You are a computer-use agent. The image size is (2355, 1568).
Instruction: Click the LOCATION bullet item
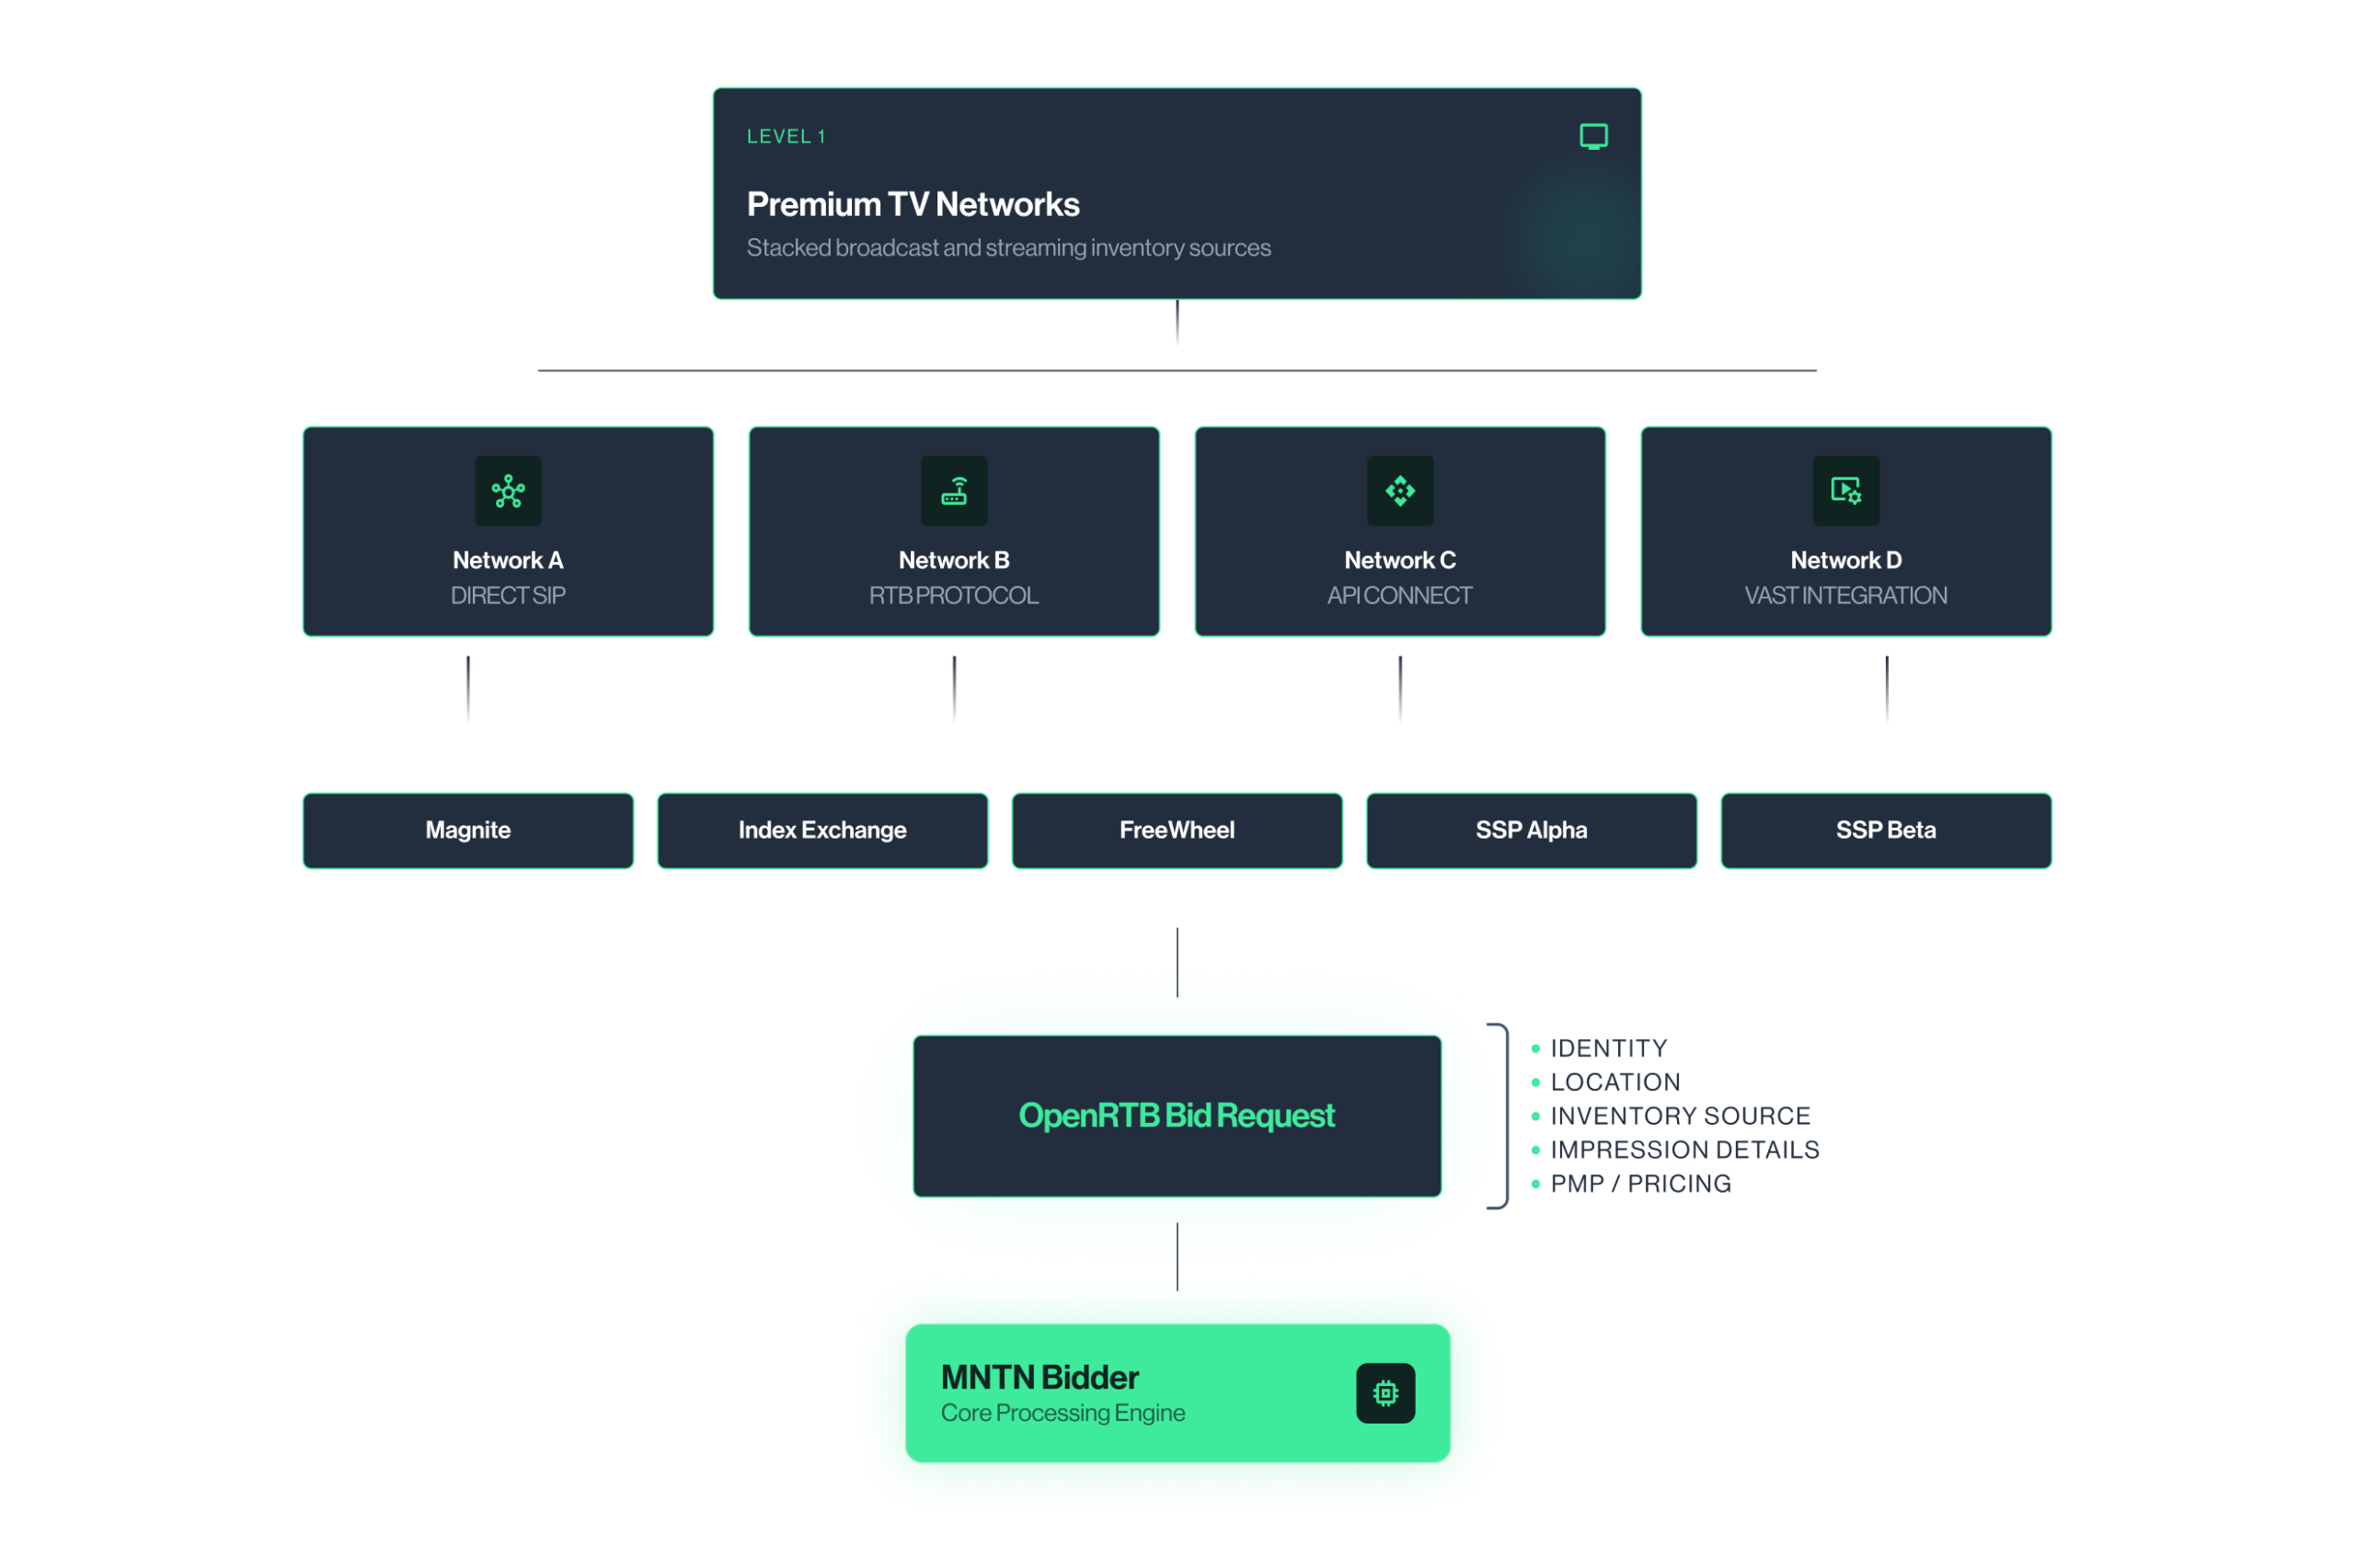[x=1615, y=1082]
